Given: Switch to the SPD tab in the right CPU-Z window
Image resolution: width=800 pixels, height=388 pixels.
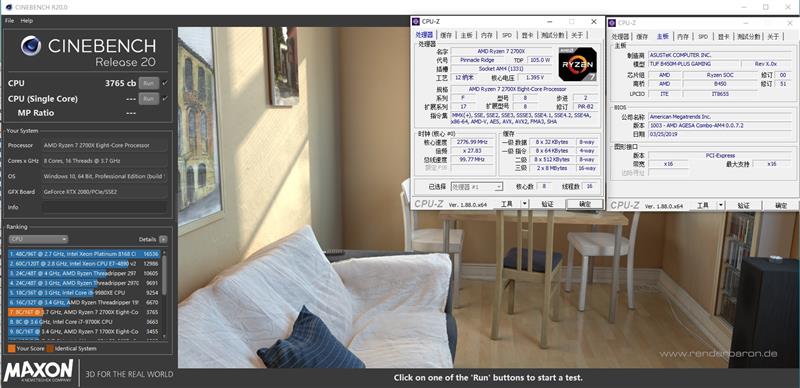Looking at the screenshot, I should click(703, 37).
